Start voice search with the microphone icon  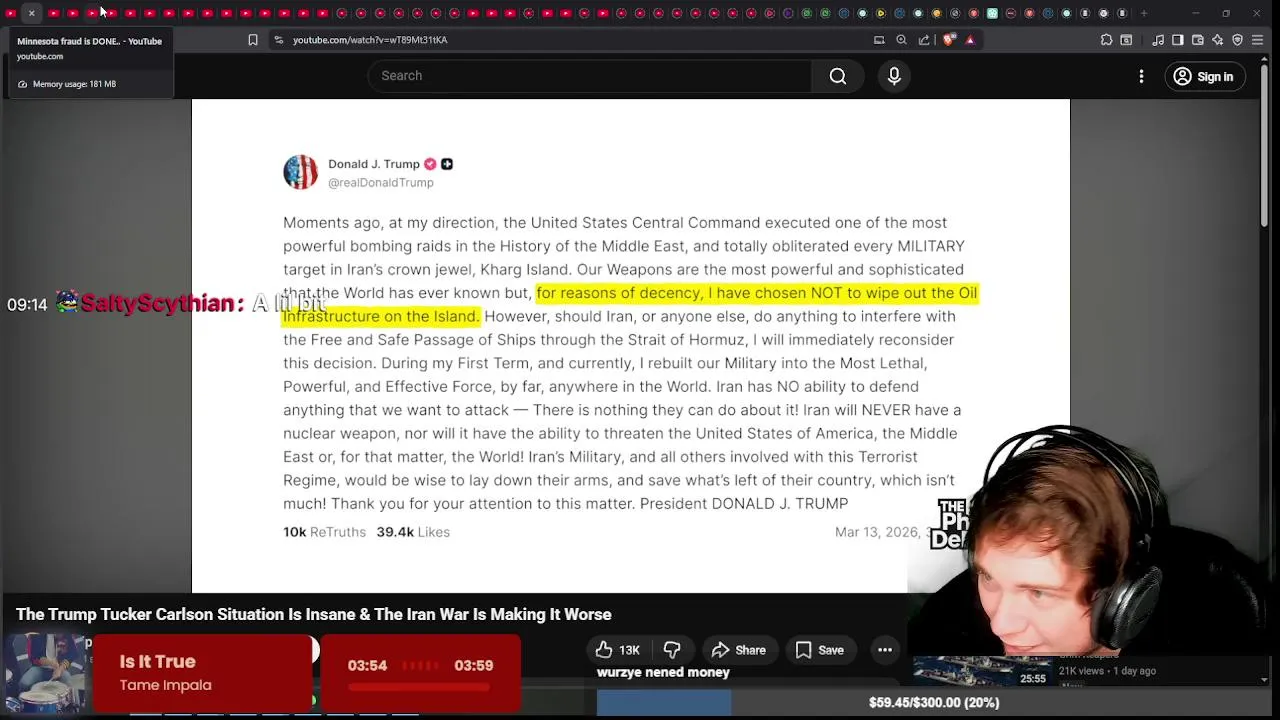coord(894,76)
